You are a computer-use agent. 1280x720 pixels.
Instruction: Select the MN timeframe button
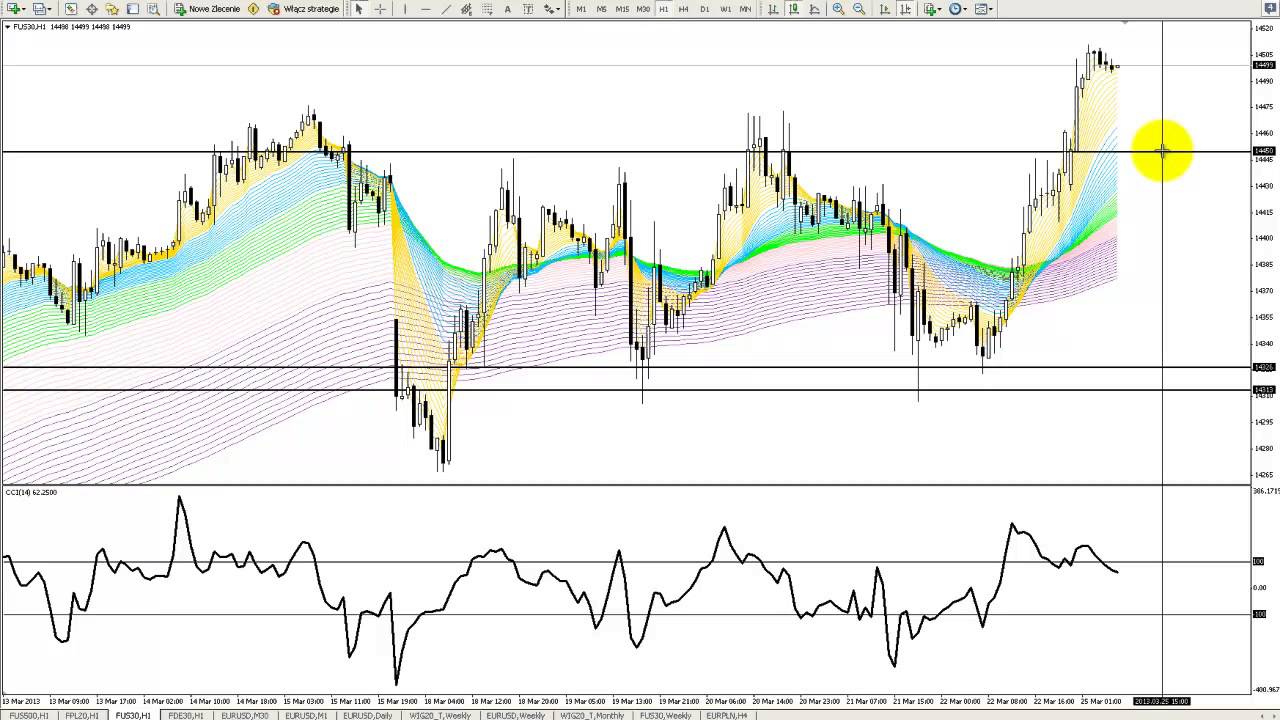pos(745,9)
